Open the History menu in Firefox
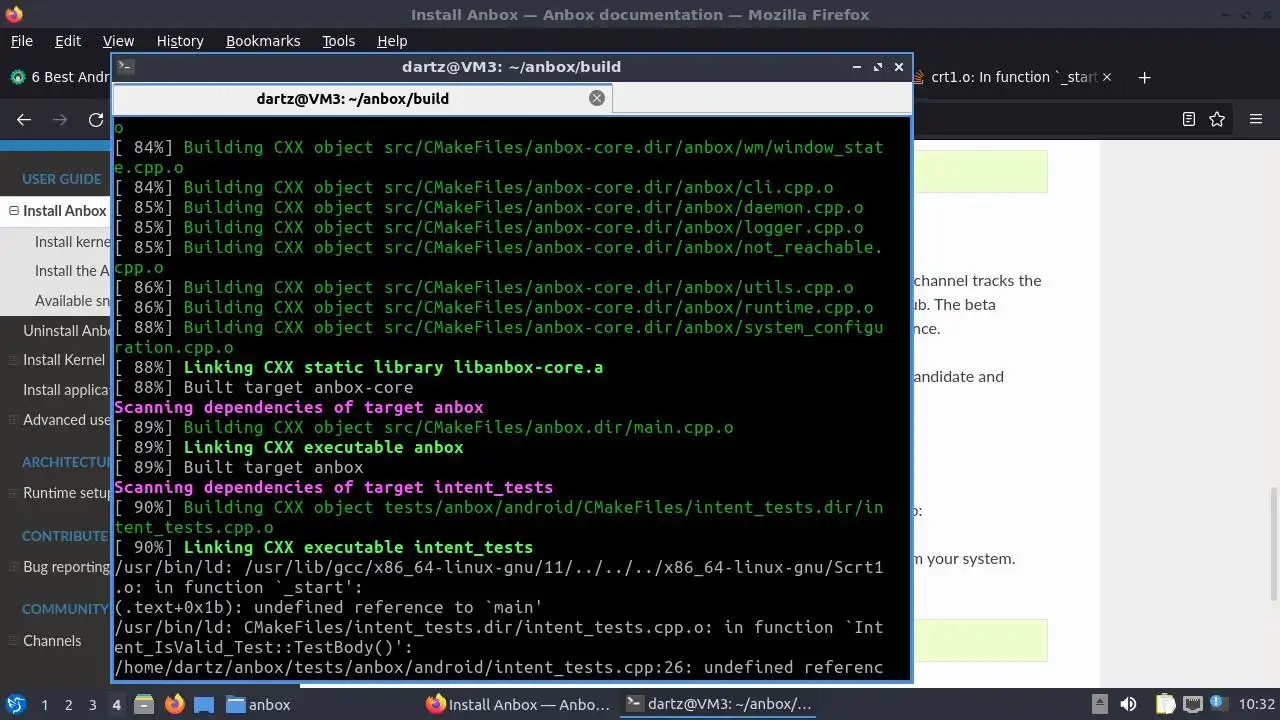The image size is (1280, 720). pyautogui.click(x=180, y=41)
